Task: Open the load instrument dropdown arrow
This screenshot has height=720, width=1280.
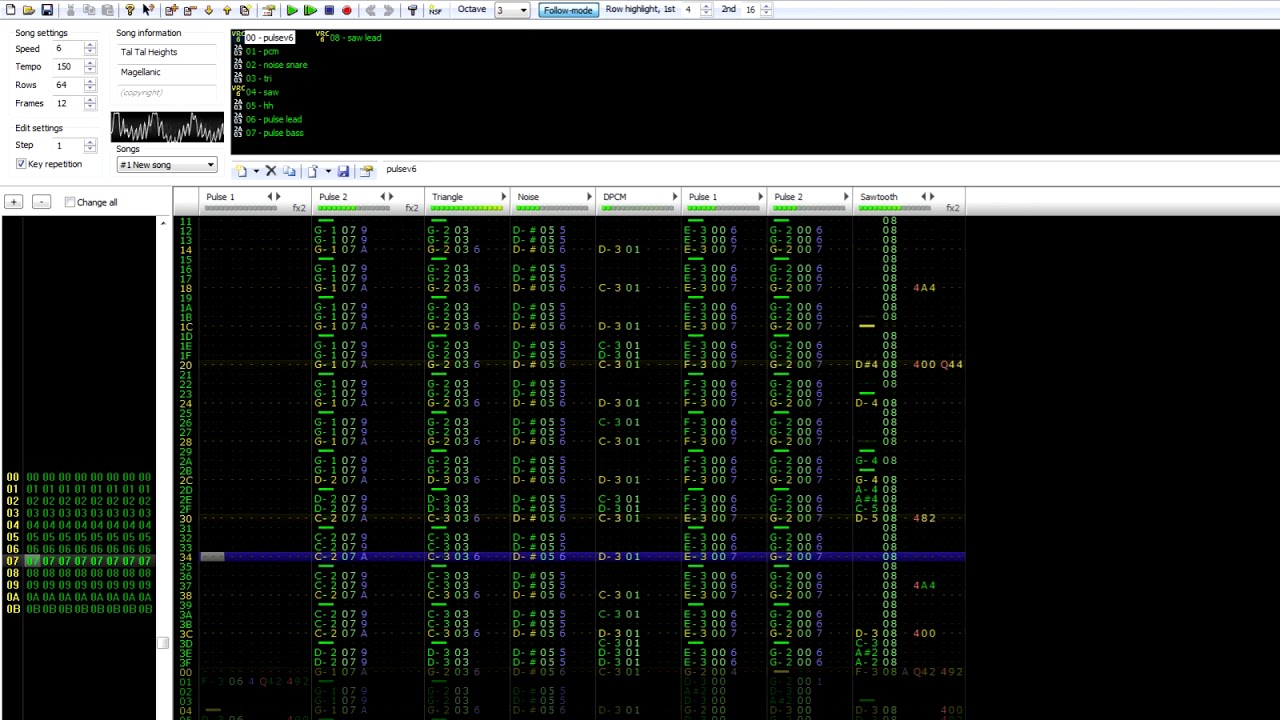Action: [x=328, y=171]
